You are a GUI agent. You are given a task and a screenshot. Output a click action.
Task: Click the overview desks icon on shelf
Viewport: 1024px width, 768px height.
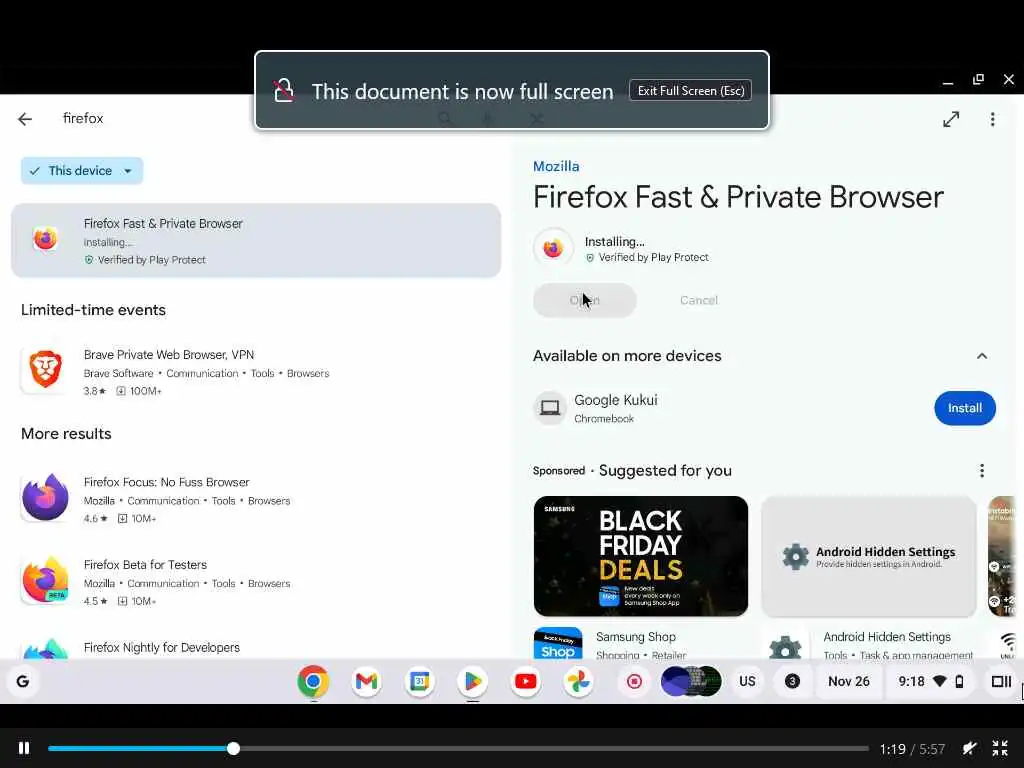tap(1001, 682)
